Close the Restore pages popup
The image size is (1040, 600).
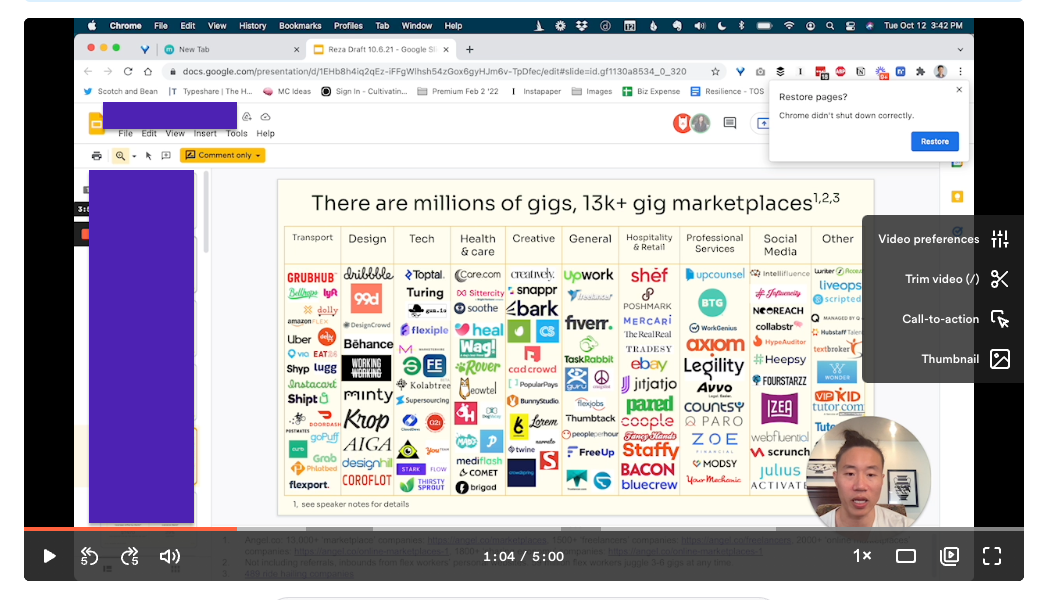(958, 90)
